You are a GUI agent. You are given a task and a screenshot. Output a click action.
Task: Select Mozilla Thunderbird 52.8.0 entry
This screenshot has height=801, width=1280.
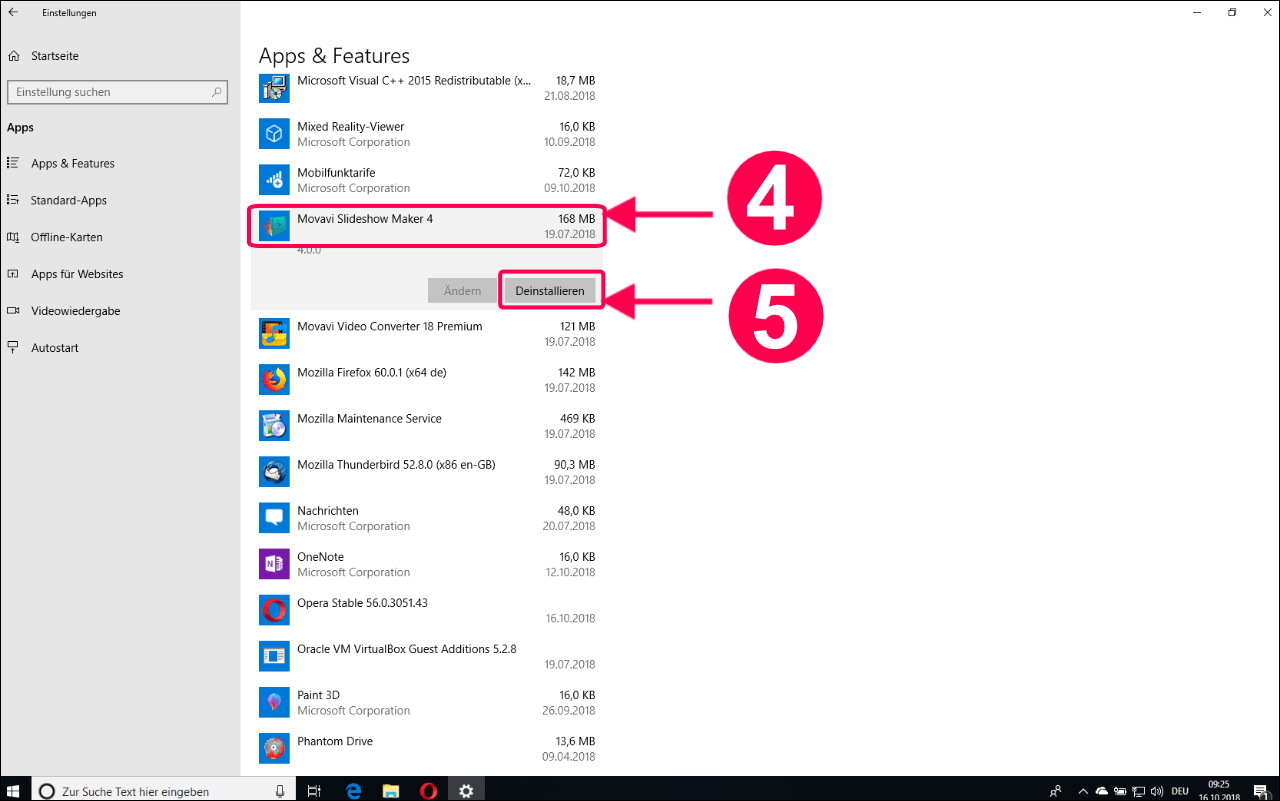pyautogui.click(x=427, y=472)
